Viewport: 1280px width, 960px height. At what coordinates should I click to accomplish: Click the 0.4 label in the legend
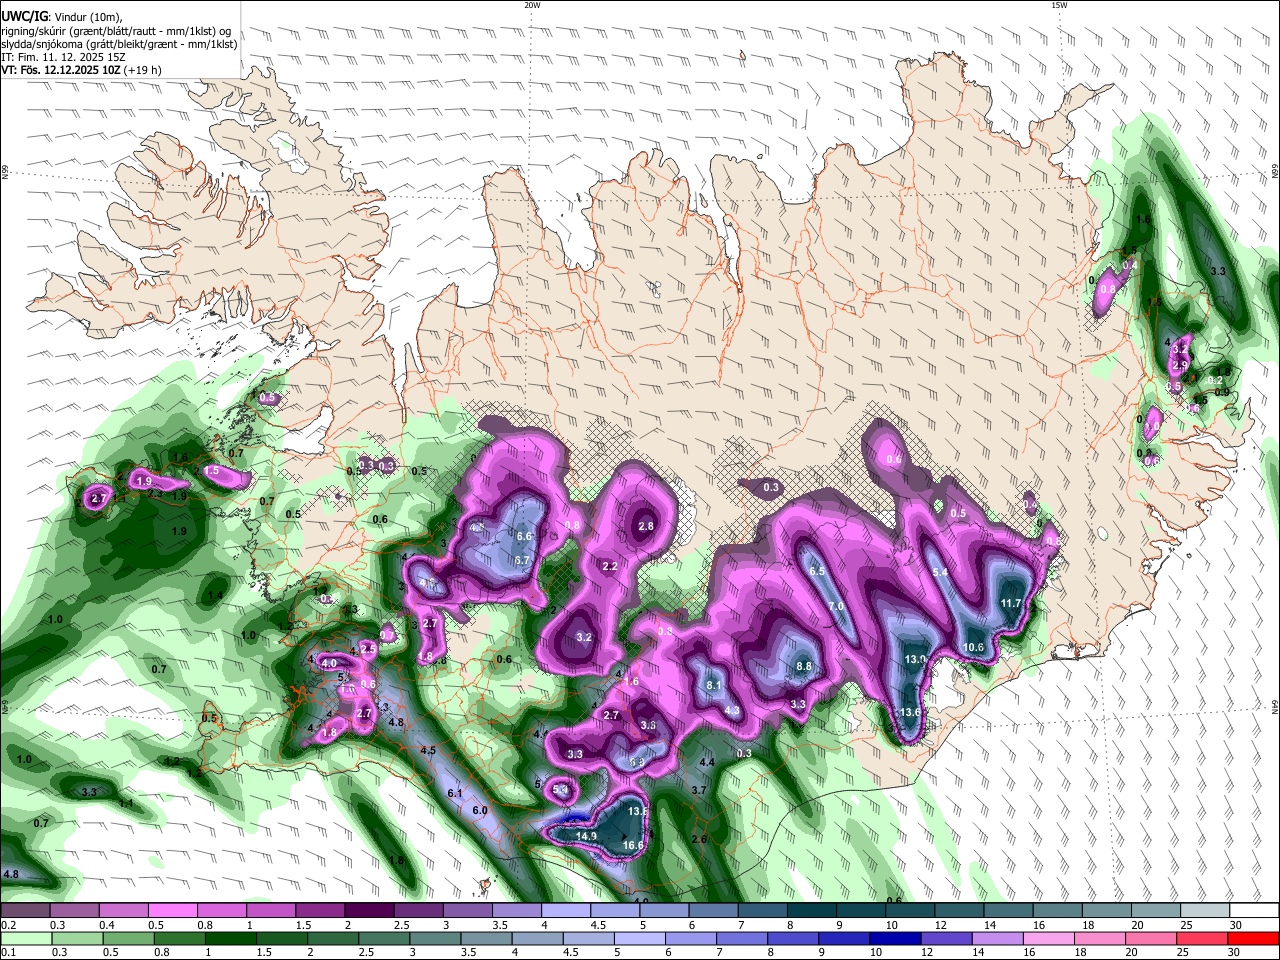[107, 925]
